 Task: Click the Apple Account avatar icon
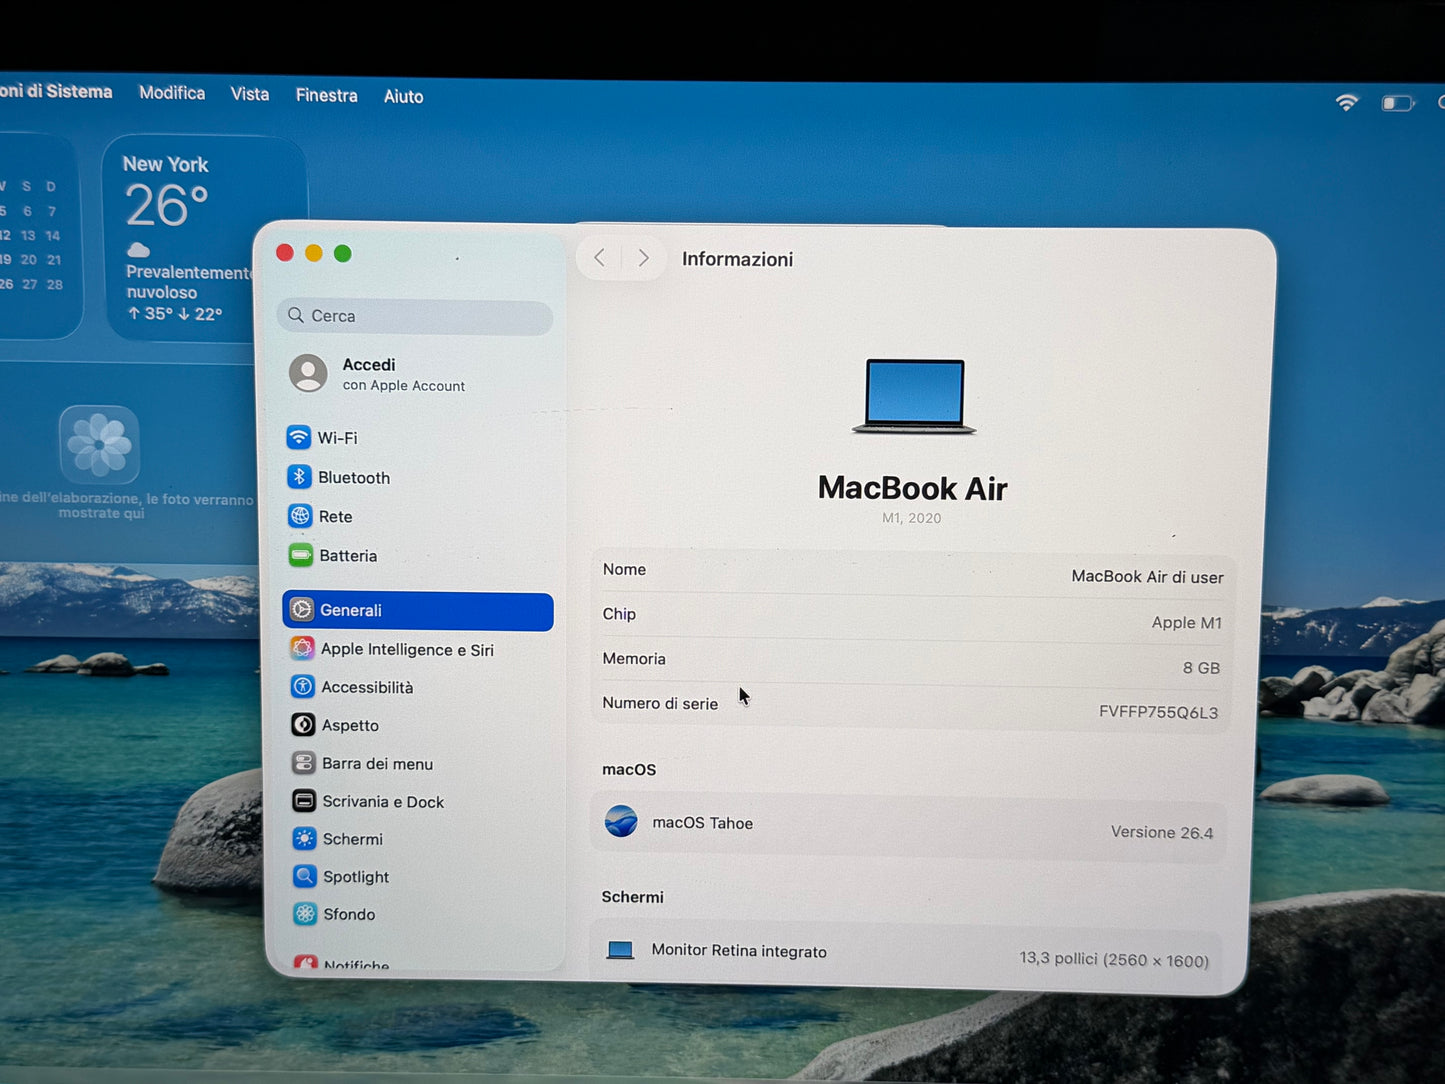pos(308,373)
